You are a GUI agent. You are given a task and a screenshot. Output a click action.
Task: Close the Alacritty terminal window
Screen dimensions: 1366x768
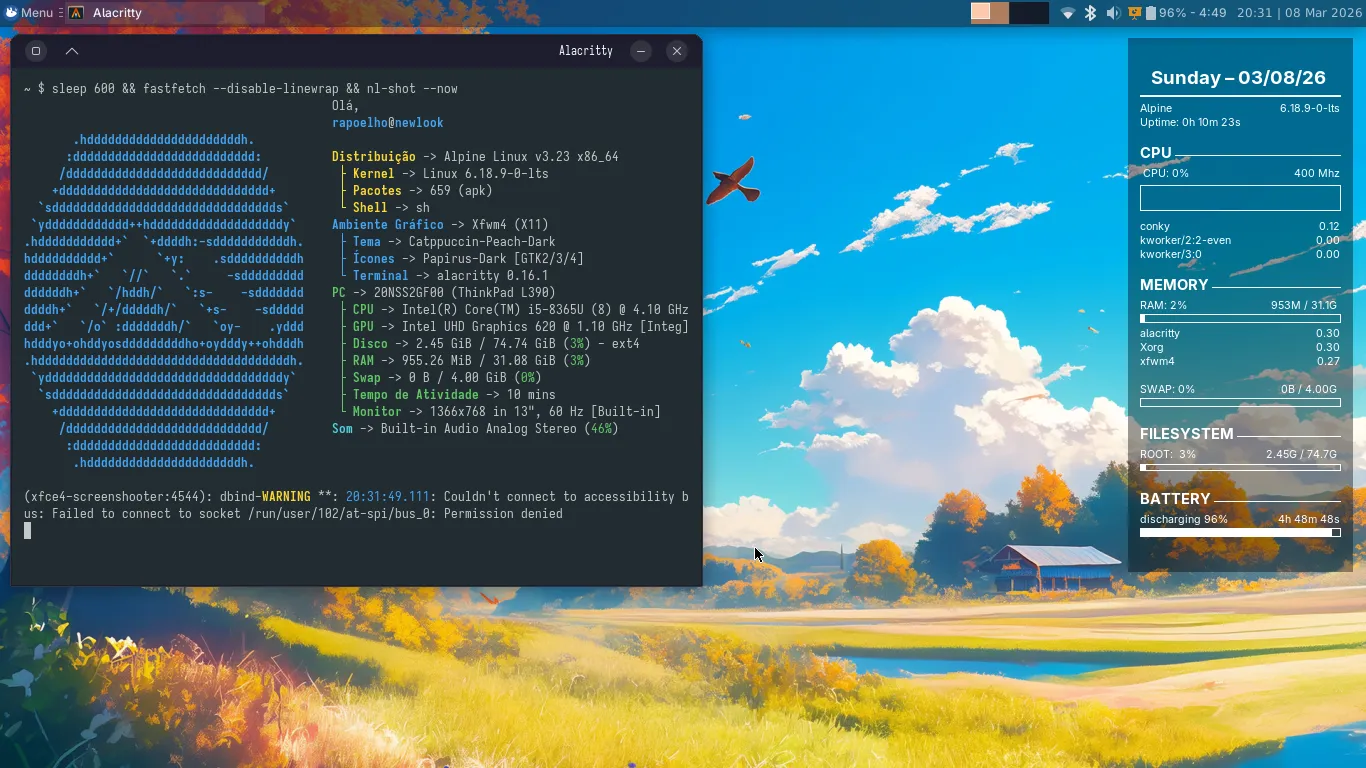click(677, 51)
